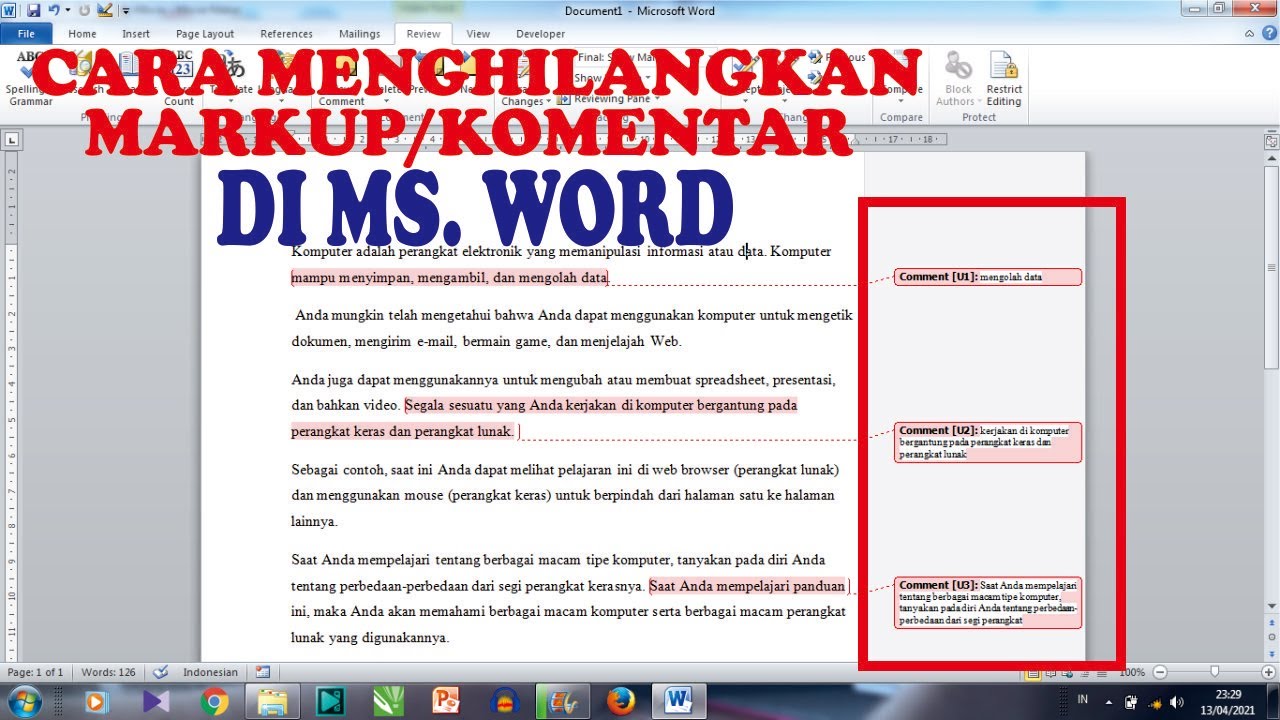This screenshot has width=1280, height=720.
Task: Switch to Full Screen Reading view
Action: (x=1049, y=673)
